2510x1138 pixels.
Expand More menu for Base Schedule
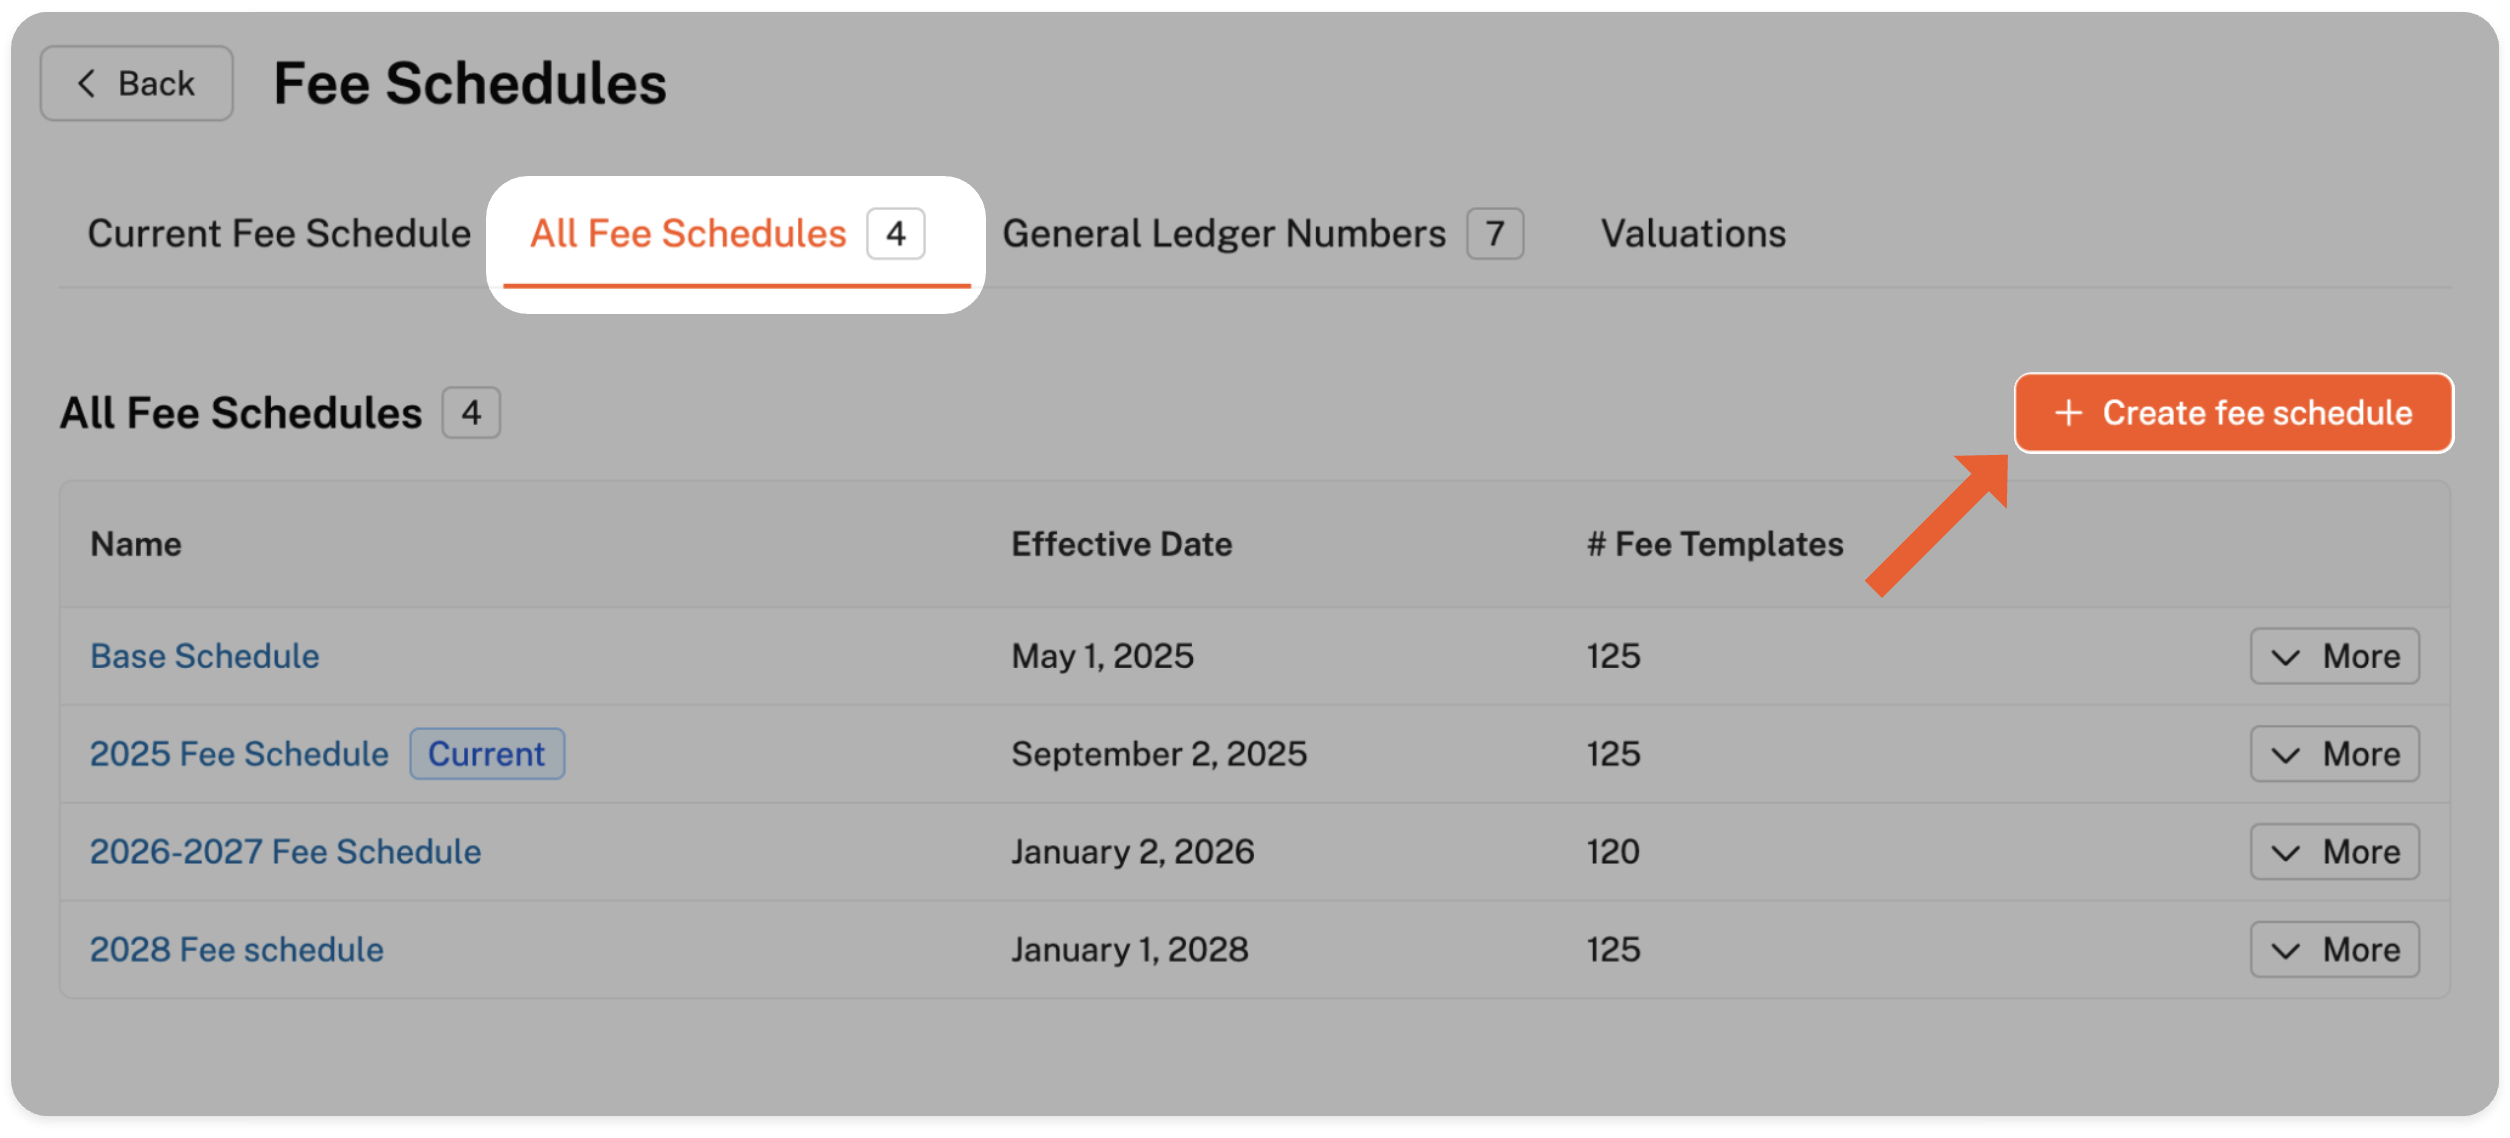point(2334,656)
